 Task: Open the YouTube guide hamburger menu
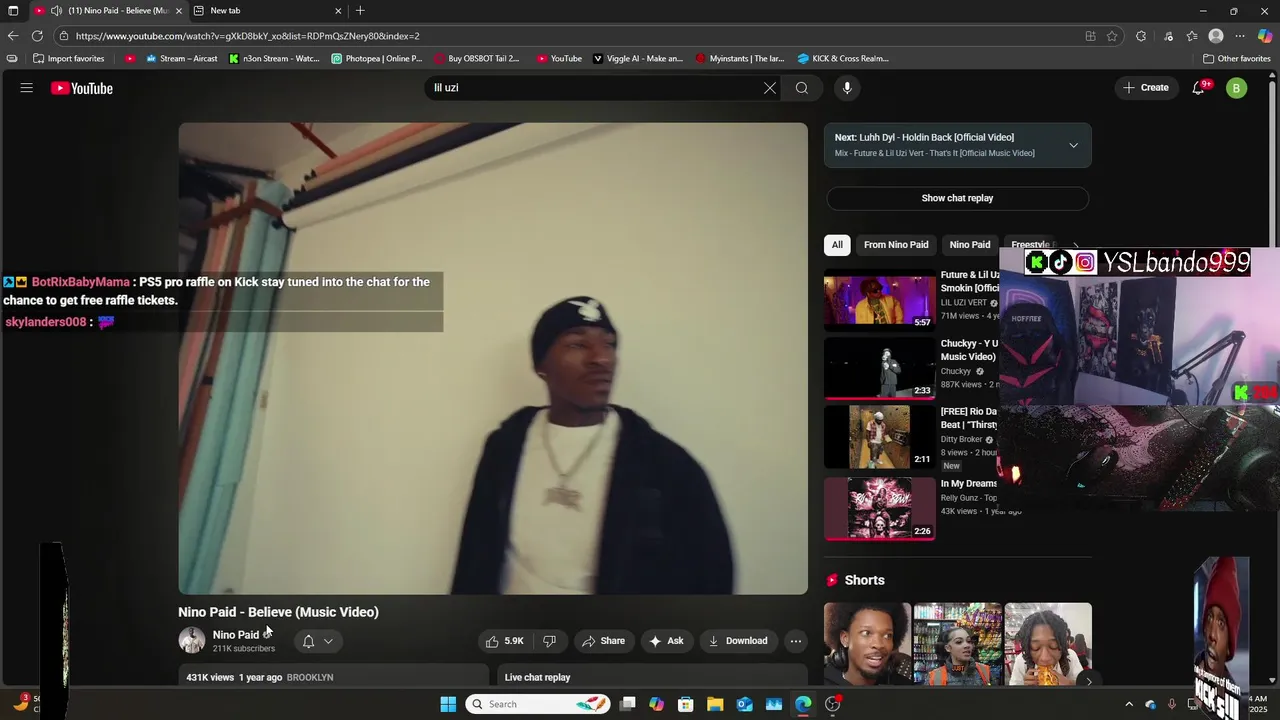27,88
